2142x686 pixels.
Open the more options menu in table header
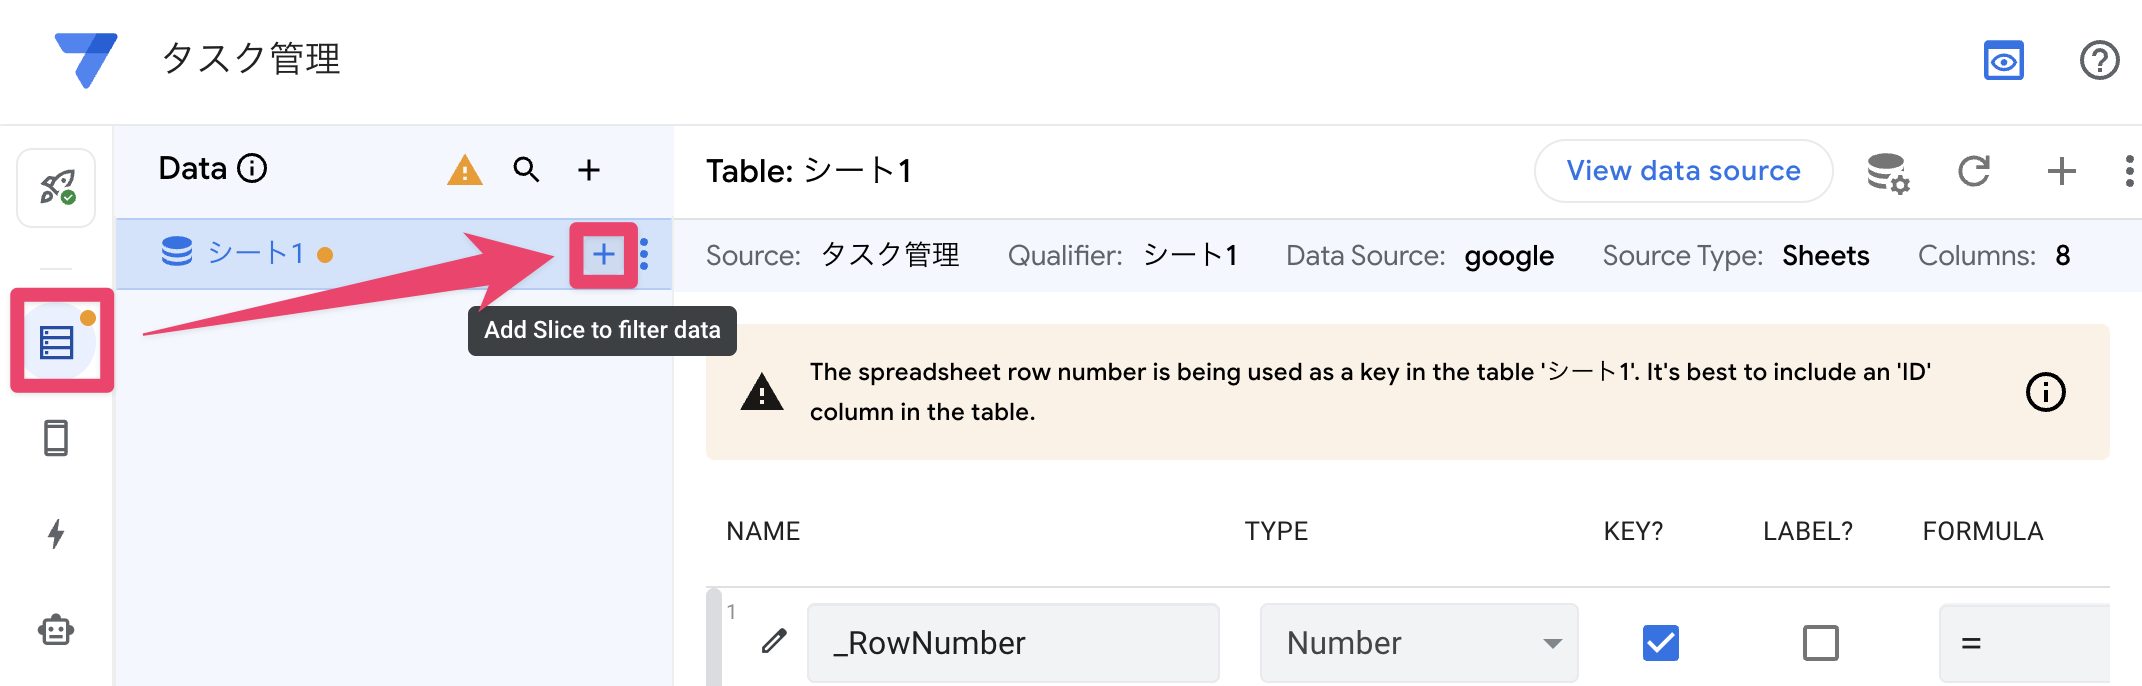point(2129,172)
